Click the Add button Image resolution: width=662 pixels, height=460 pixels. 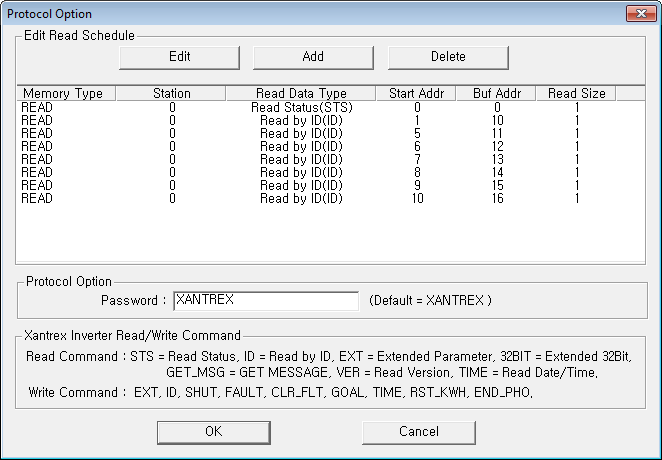(313, 58)
